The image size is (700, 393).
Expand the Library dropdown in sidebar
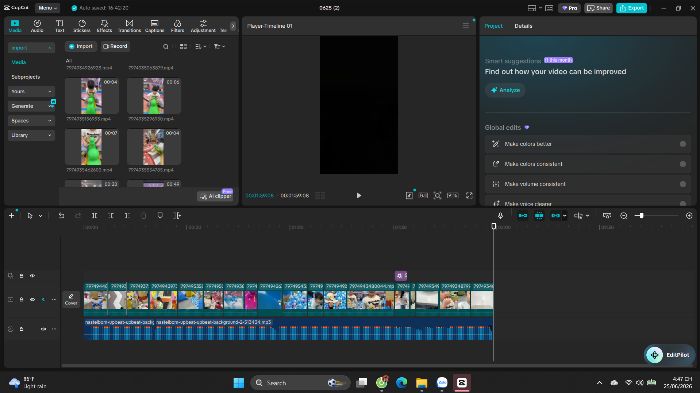[31, 135]
